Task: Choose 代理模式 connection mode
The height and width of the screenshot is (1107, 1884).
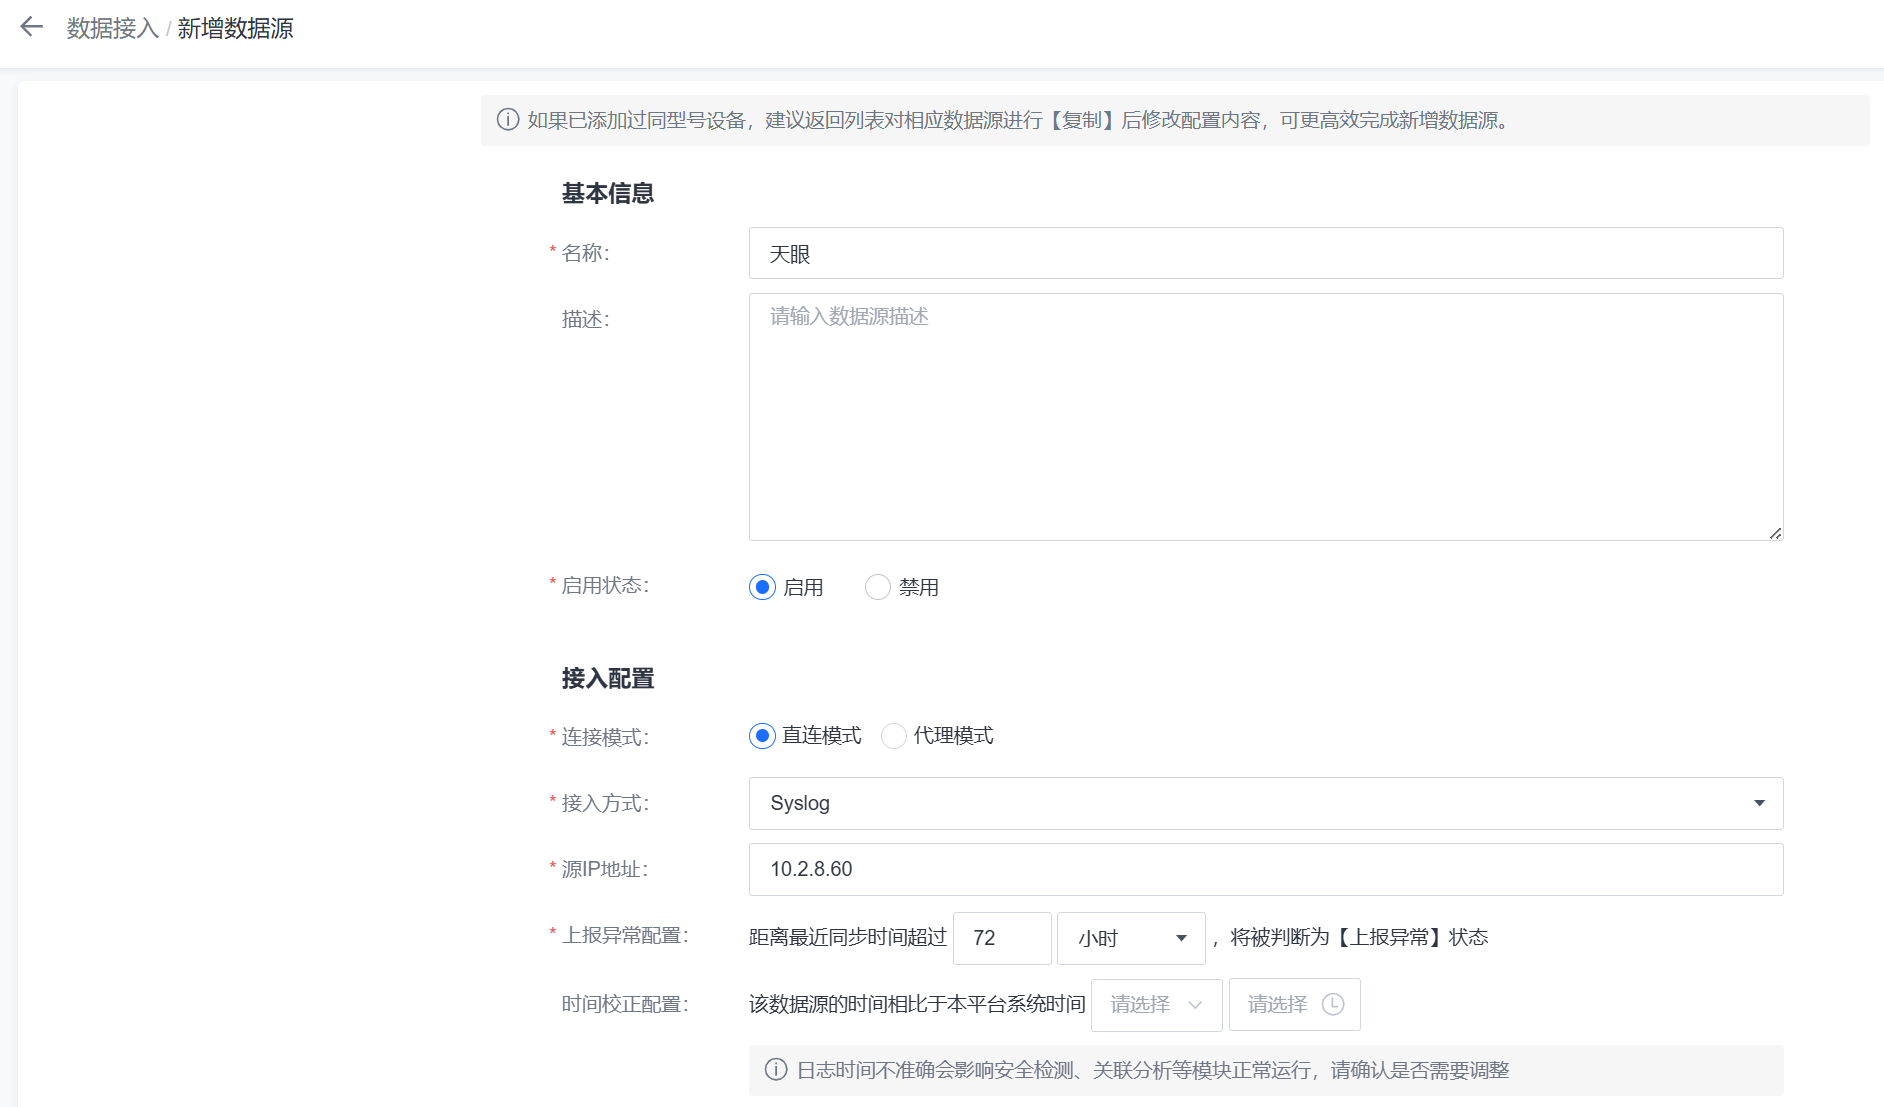Action: pyautogui.click(x=894, y=736)
